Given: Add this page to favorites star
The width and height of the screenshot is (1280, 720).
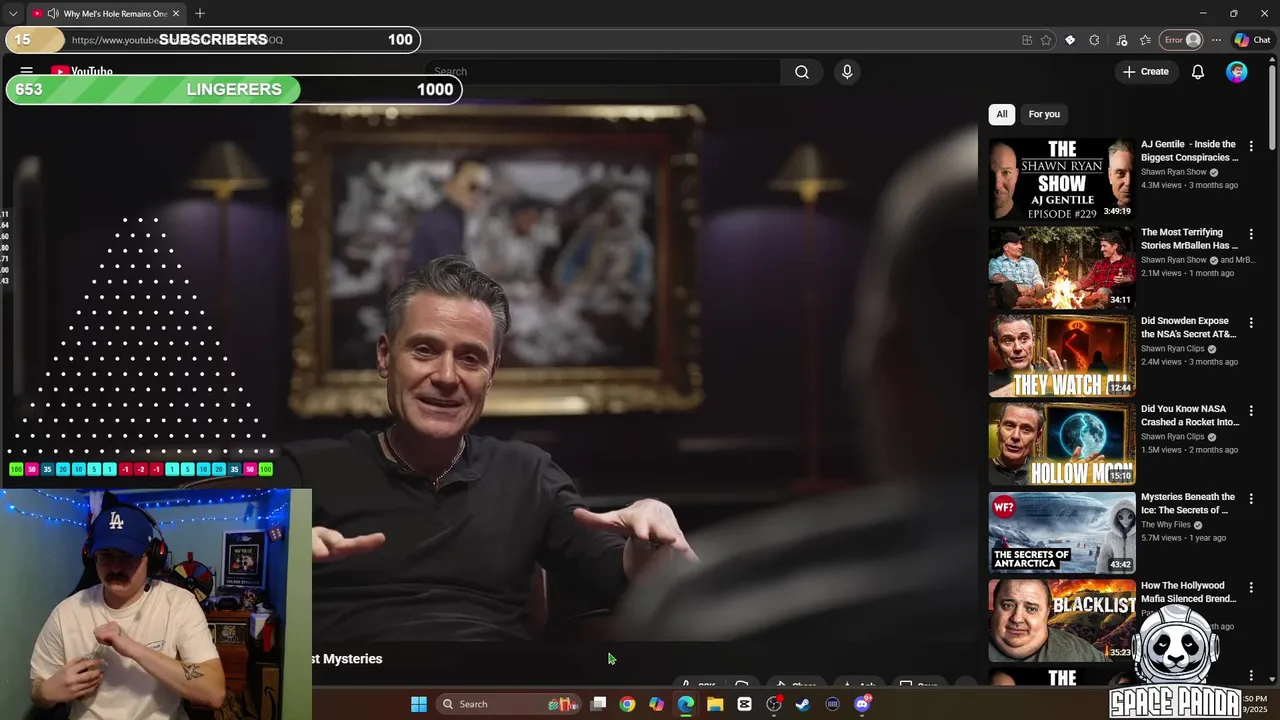Looking at the screenshot, I should coord(1046,40).
